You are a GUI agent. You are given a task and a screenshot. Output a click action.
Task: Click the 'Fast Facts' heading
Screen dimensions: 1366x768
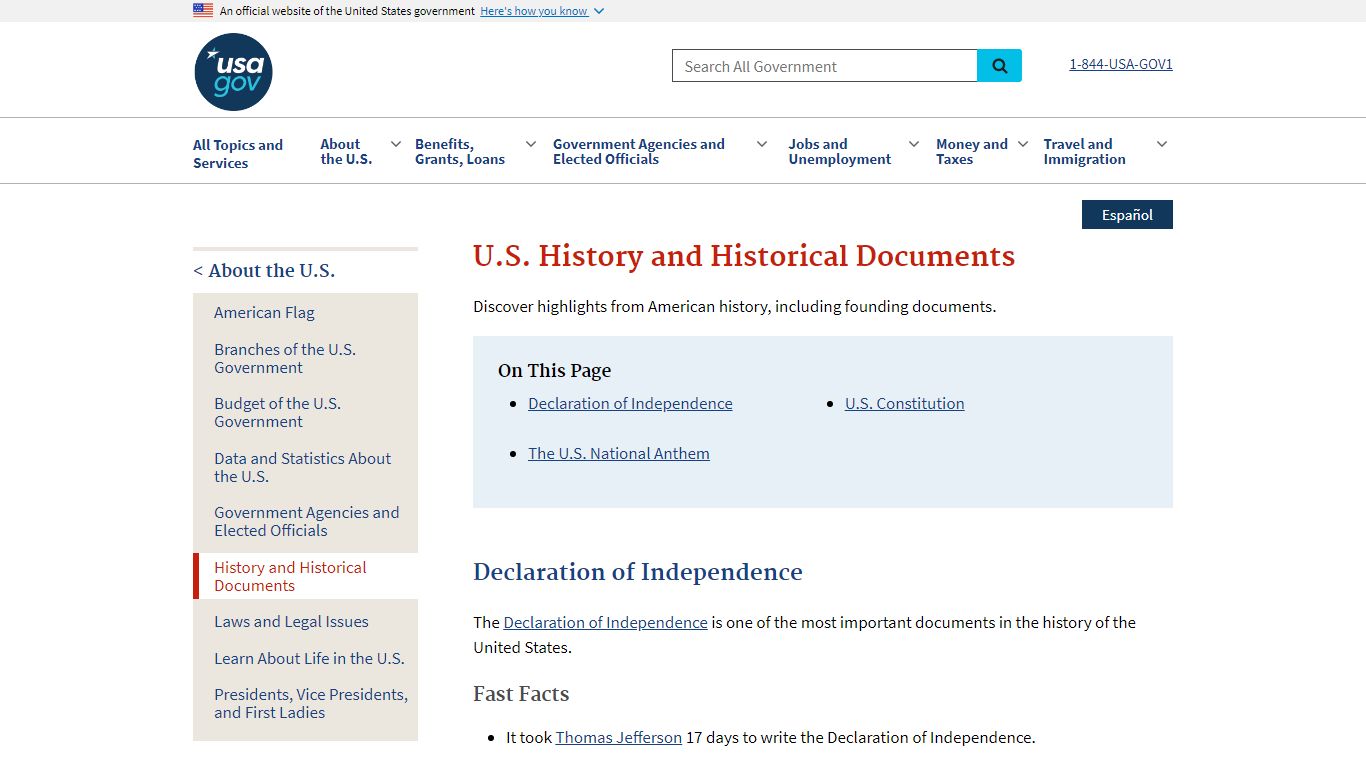521,694
